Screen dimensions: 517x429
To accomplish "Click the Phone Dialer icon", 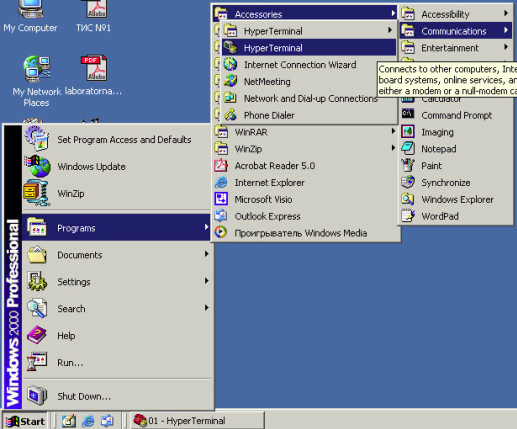I will click(x=230, y=115).
